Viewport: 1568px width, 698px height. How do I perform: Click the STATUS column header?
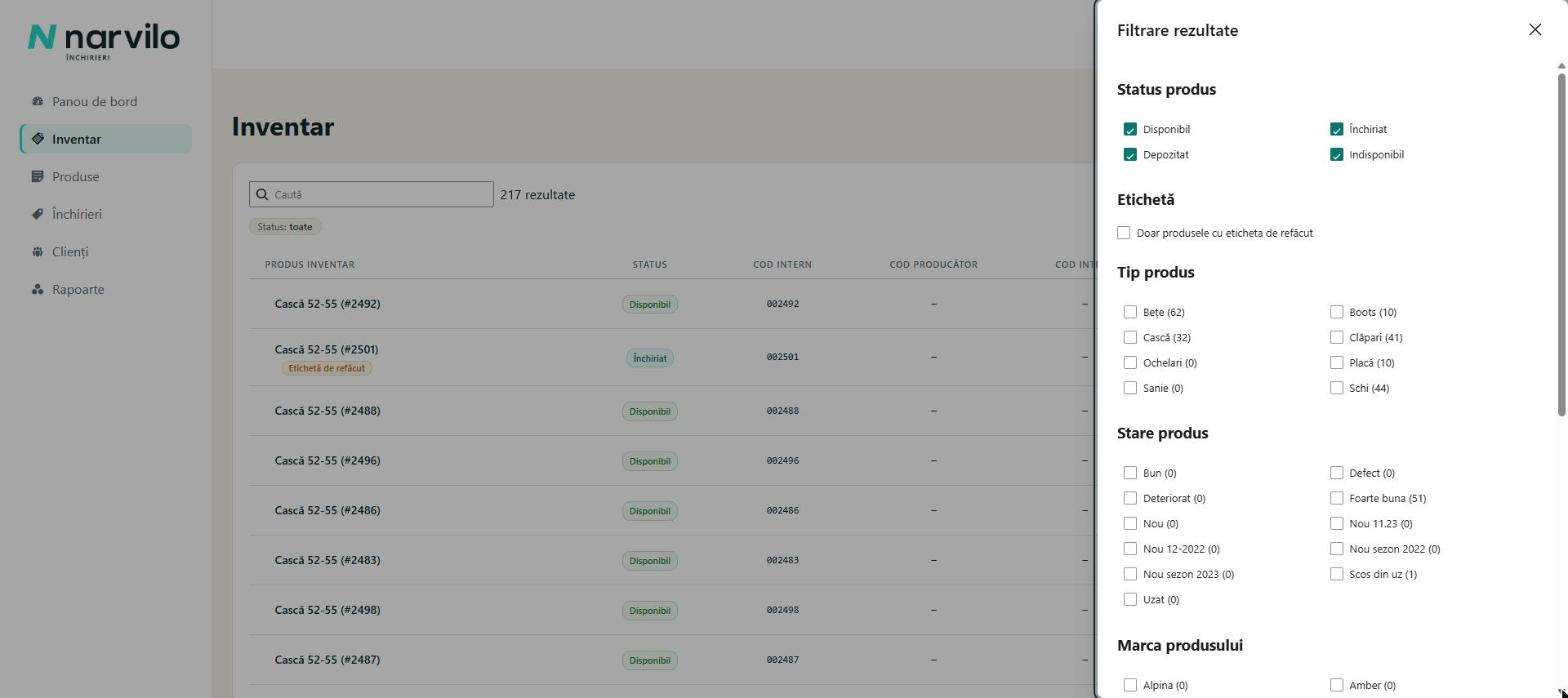tap(650, 265)
